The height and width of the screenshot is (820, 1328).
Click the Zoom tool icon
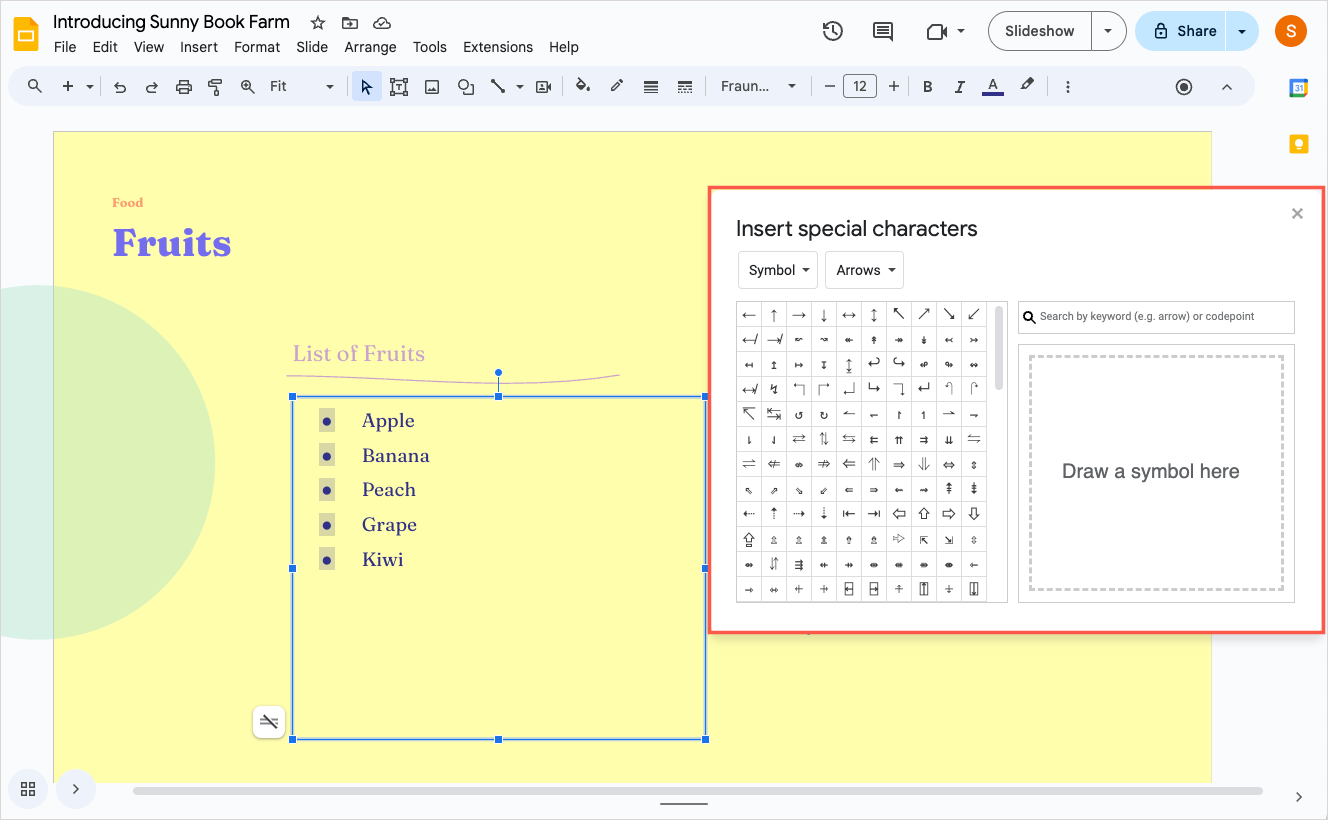pyautogui.click(x=248, y=87)
